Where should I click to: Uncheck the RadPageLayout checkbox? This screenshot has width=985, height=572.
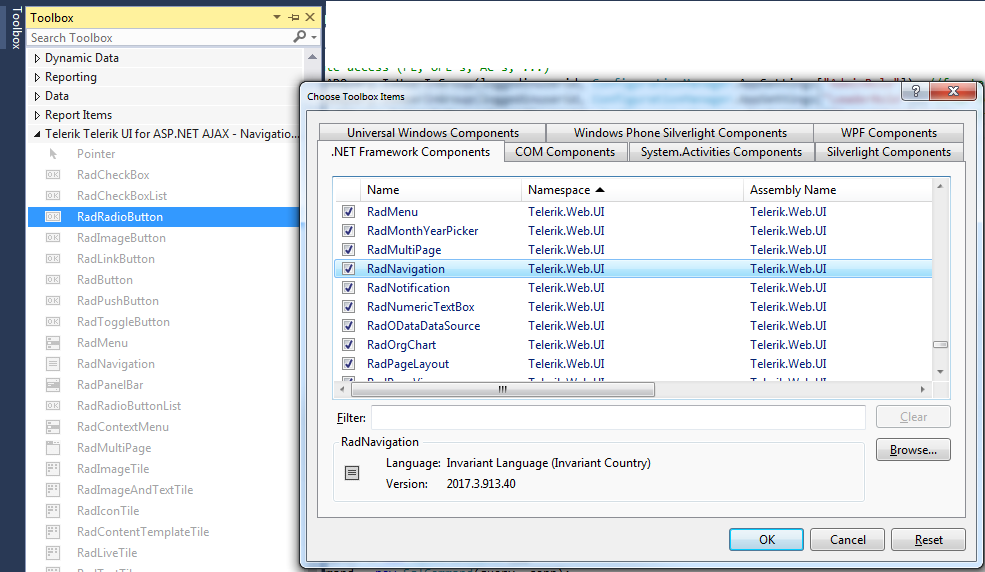coord(348,364)
